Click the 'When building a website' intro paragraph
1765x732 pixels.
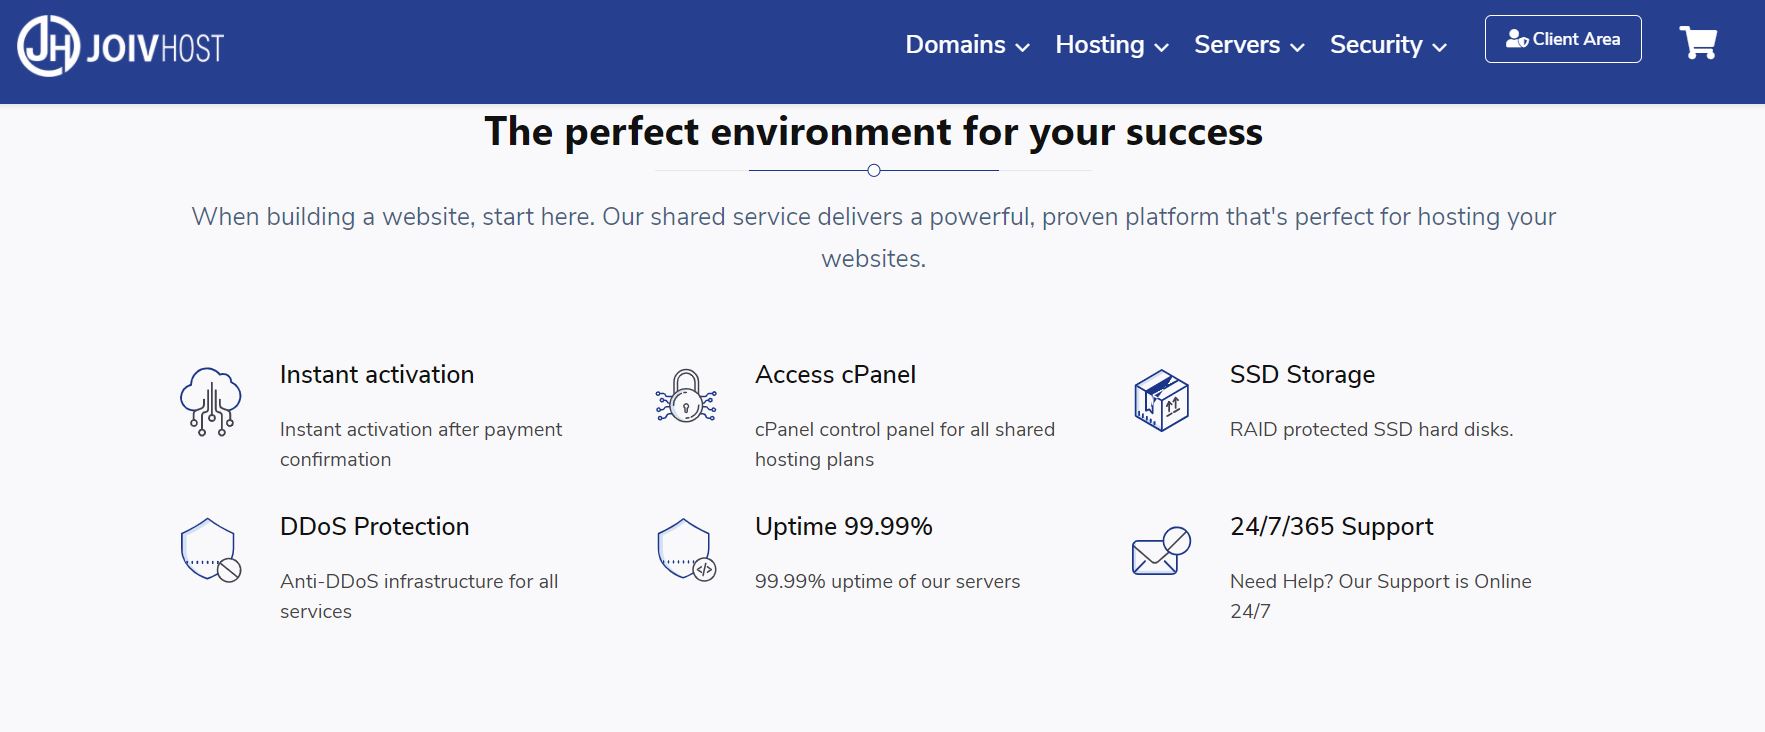[873, 237]
